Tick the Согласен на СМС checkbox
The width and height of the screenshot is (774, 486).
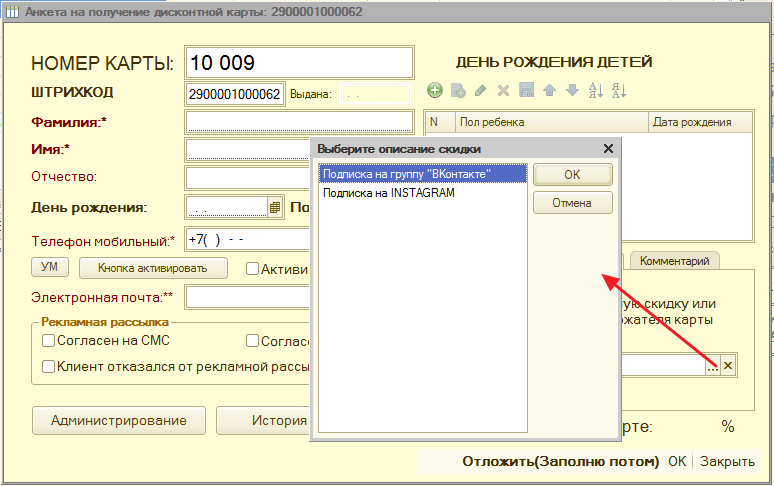click(x=48, y=340)
